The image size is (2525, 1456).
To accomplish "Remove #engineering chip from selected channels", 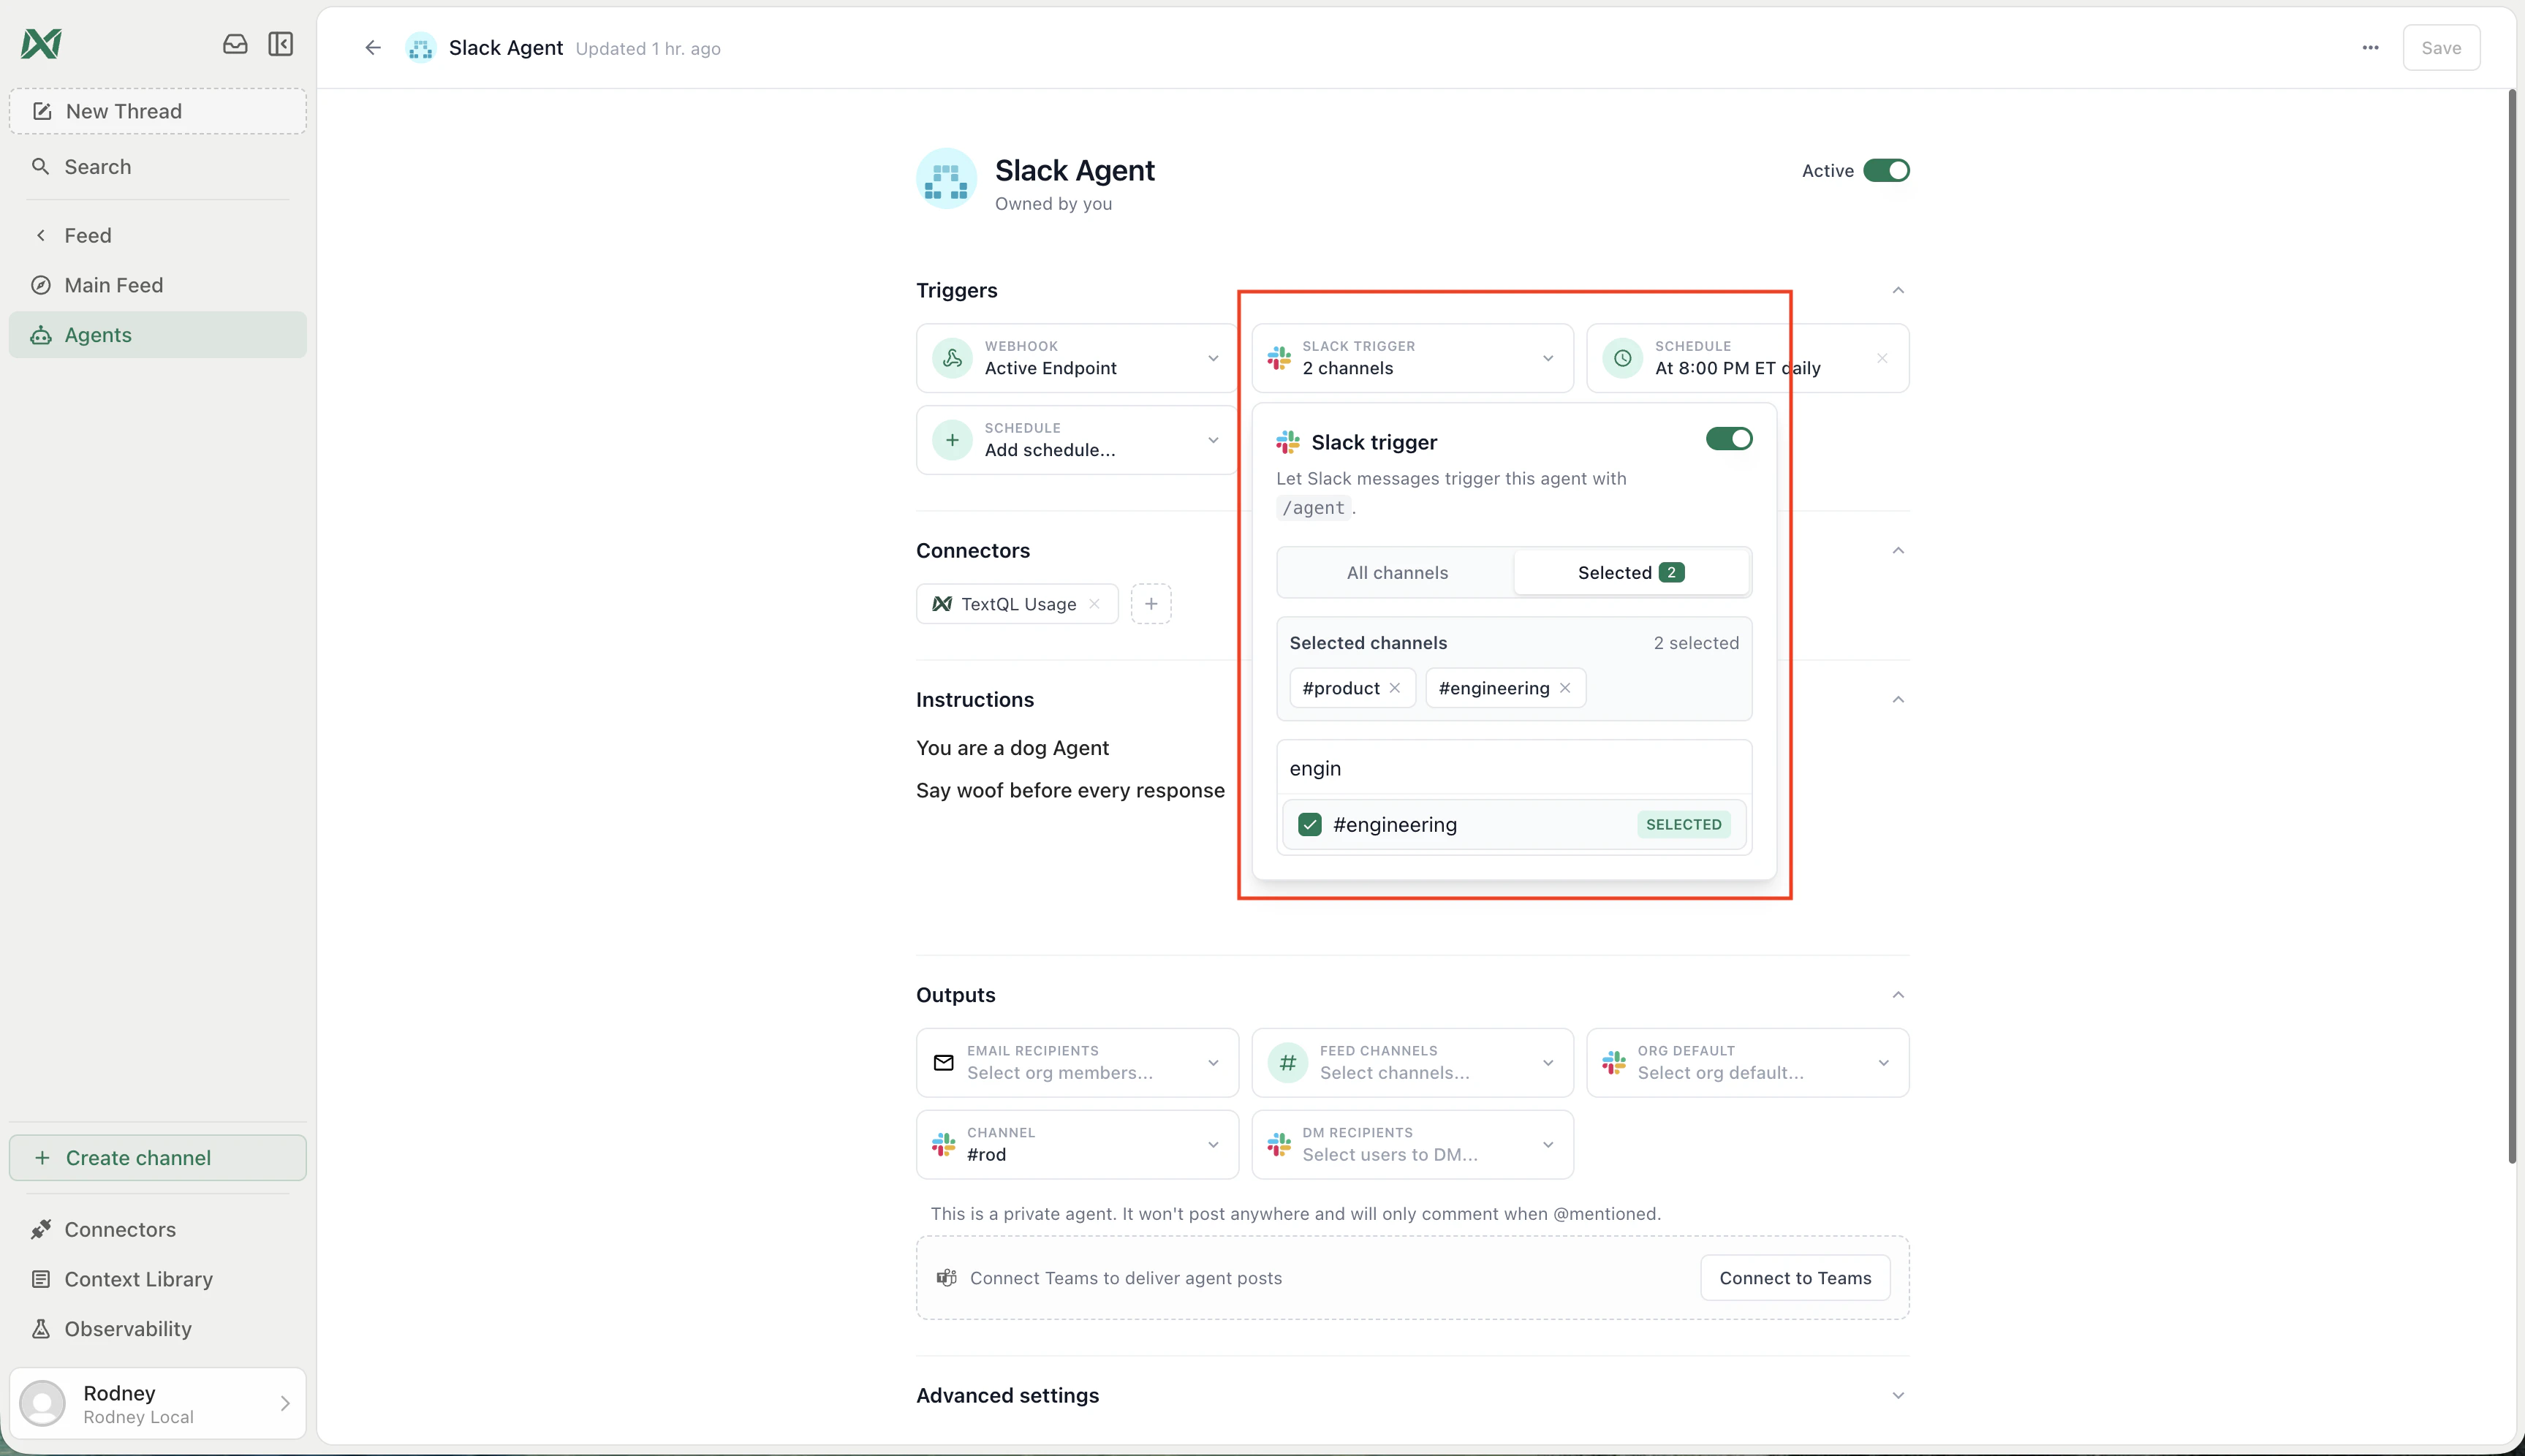I will (1565, 688).
